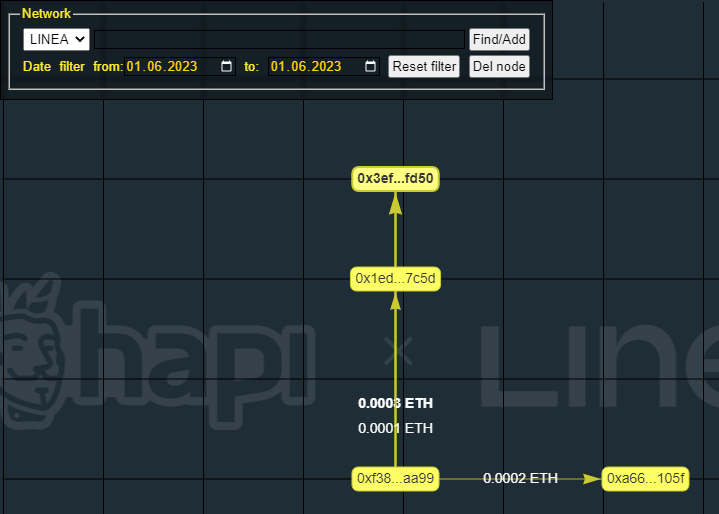
Task: Open calendar picker for the to date
Action: (370, 66)
